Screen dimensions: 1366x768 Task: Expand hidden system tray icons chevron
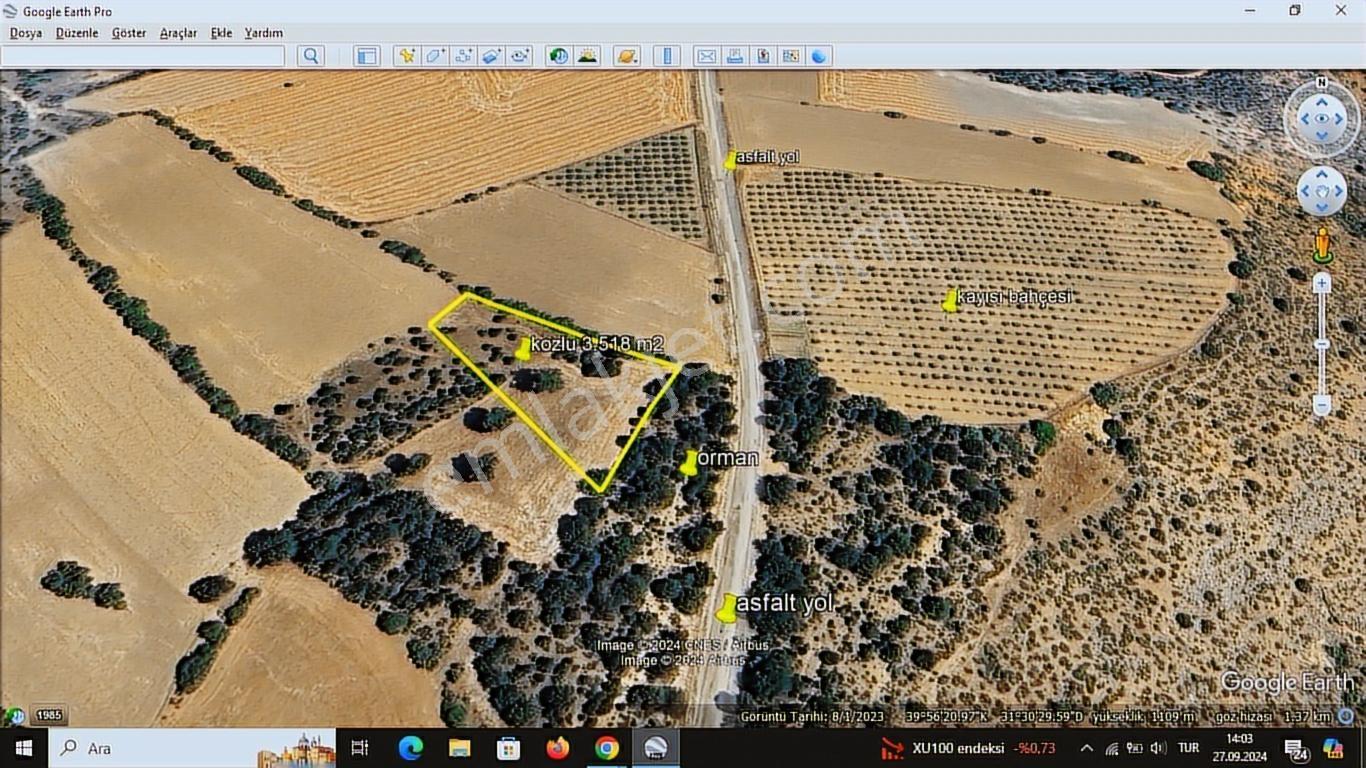click(1086, 748)
